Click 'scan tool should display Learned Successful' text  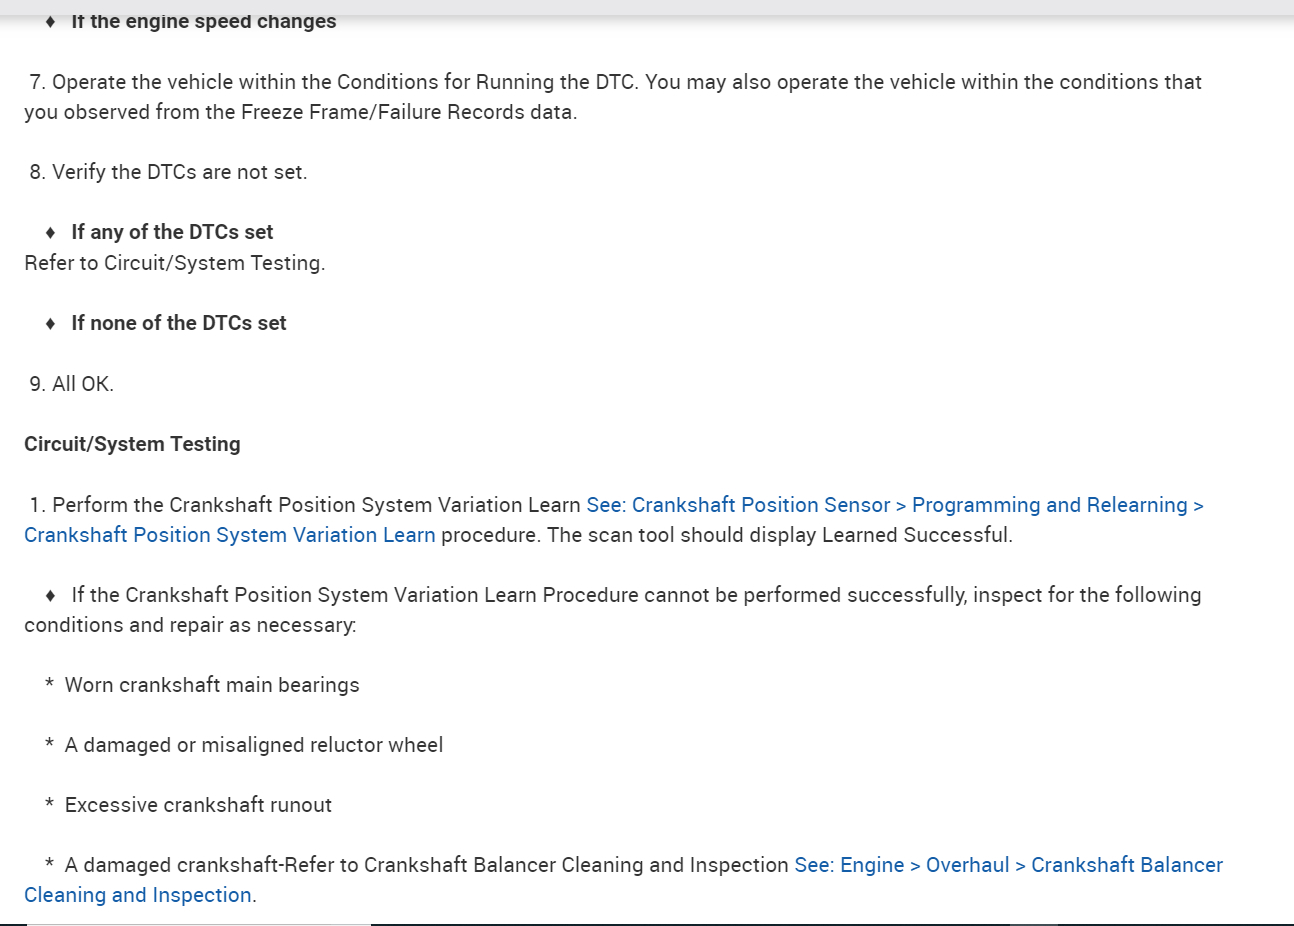[780, 535]
